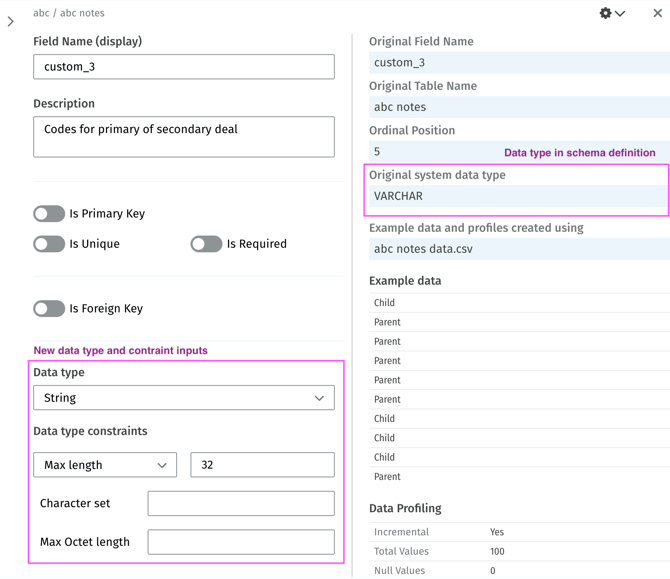This screenshot has height=579, width=670.
Task: Open the settings gear menu
Action: point(605,13)
